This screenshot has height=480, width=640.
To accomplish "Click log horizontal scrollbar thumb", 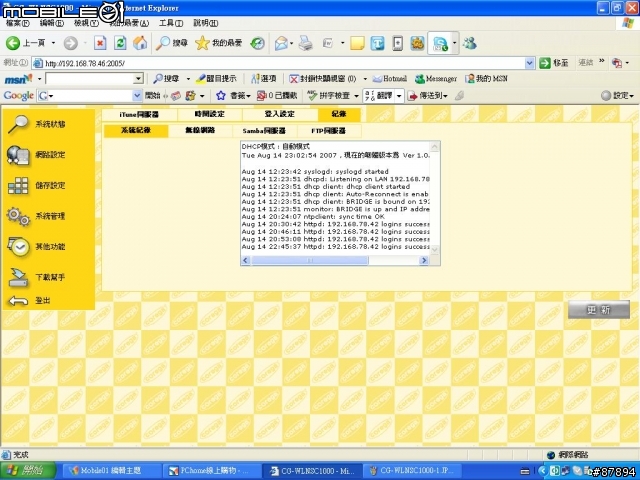I will [x=310, y=260].
